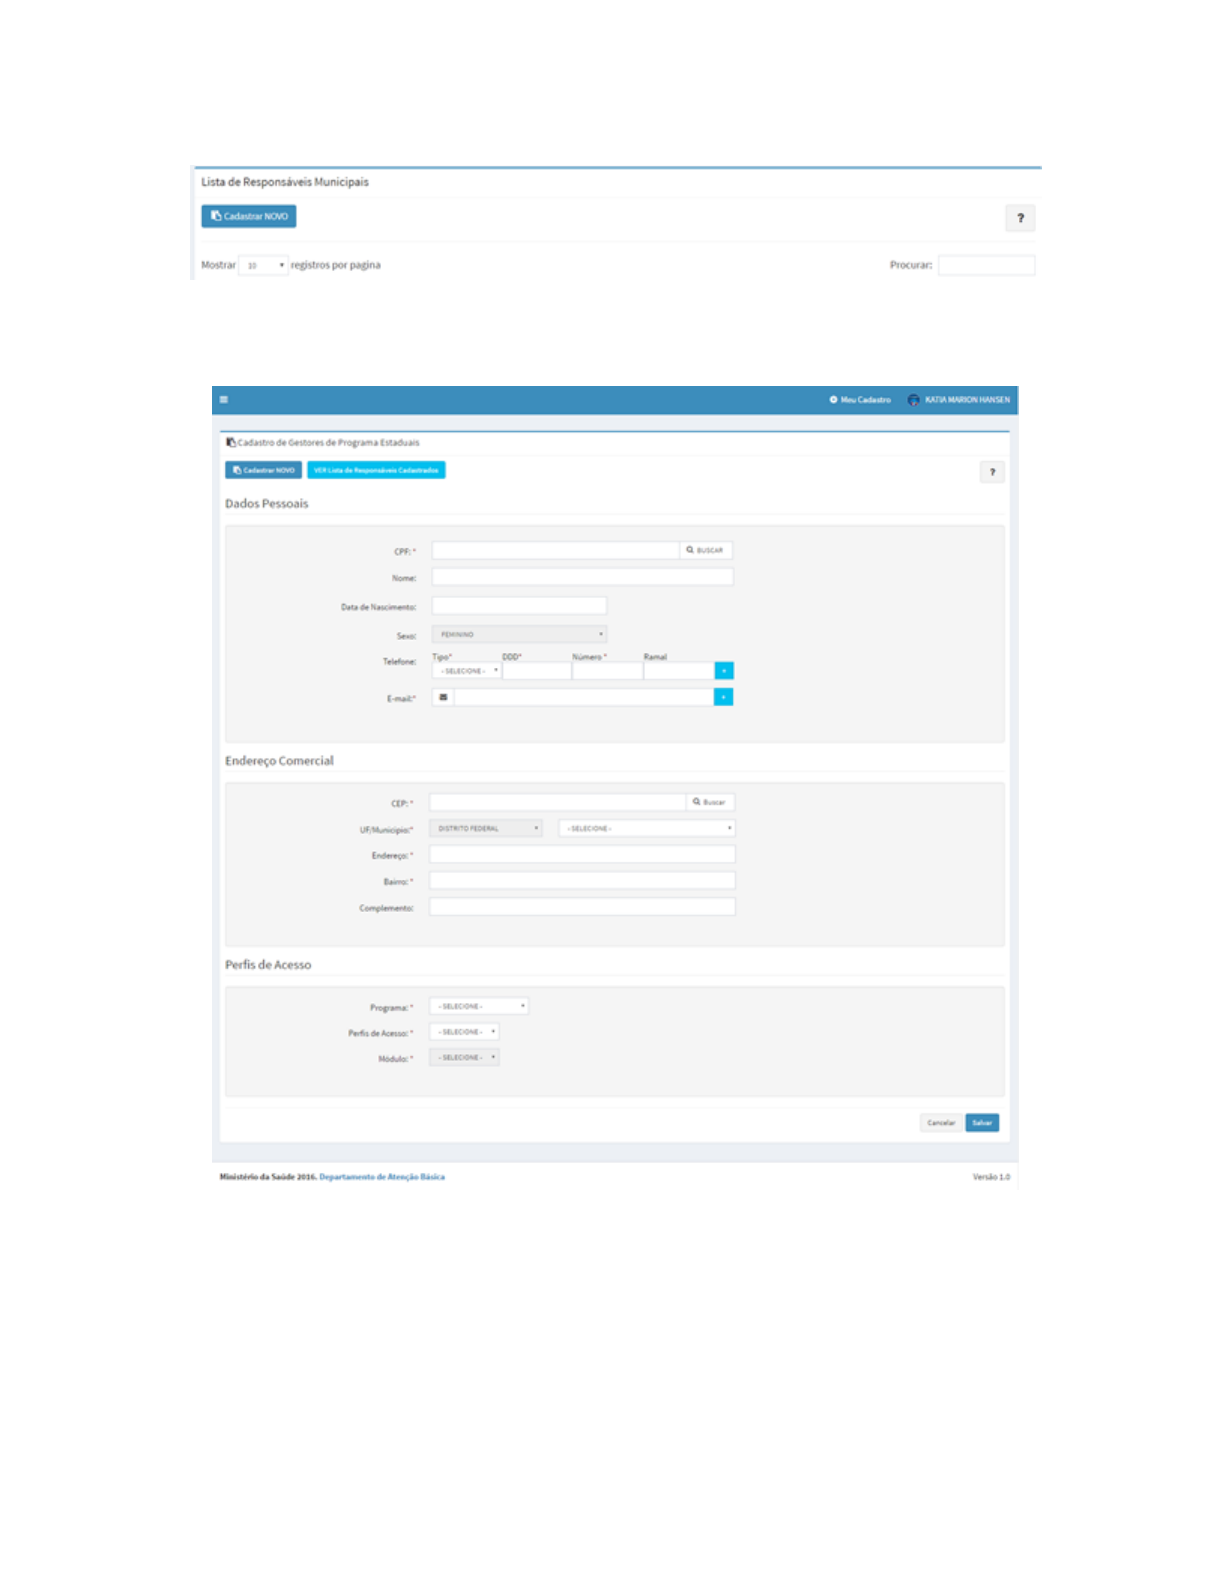Screen dimensions: 1224x1584
Task: Click the add button on the Telefone row
Action: pyautogui.click(x=724, y=671)
